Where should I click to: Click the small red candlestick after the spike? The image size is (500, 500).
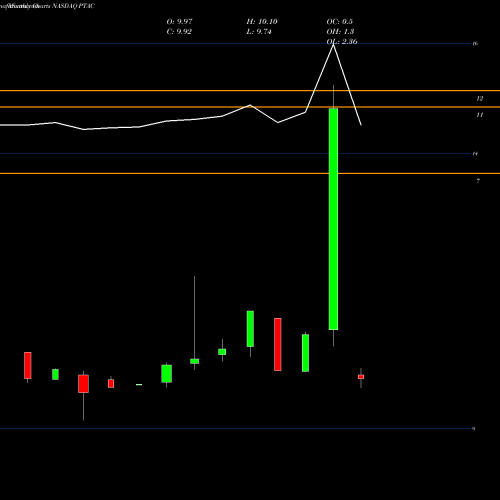click(361, 377)
